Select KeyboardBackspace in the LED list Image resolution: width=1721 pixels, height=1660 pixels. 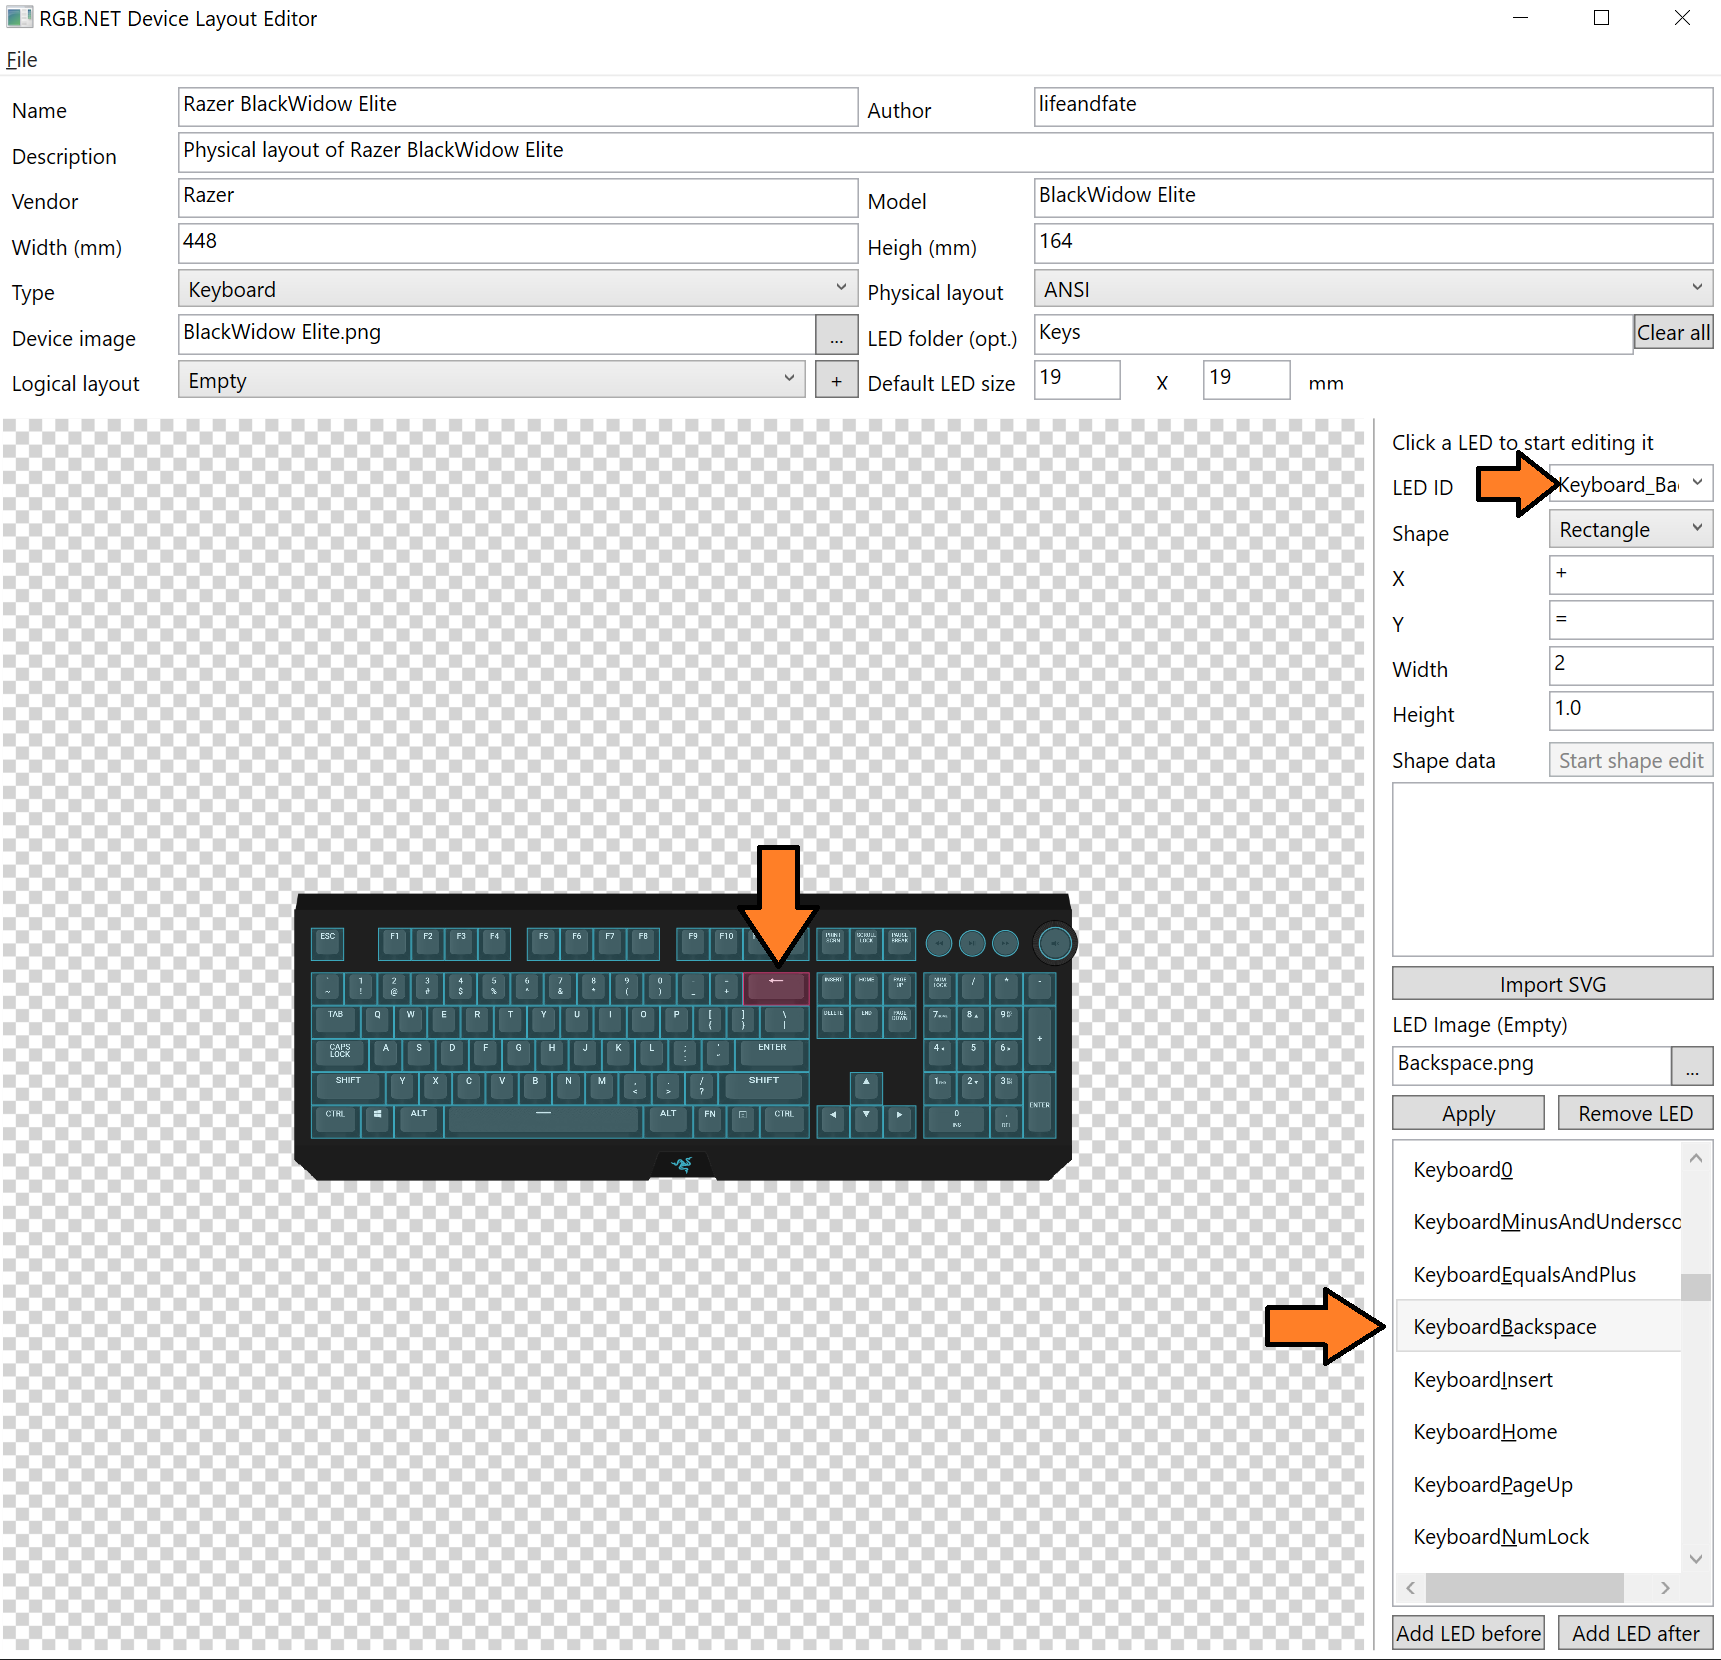pyautogui.click(x=1538, y=1327)
